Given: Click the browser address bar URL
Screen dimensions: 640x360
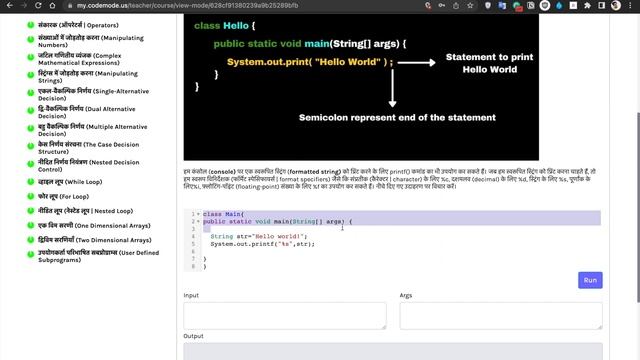Looking at the screenshot, I should pyautogui.click(x=187, y=6).
